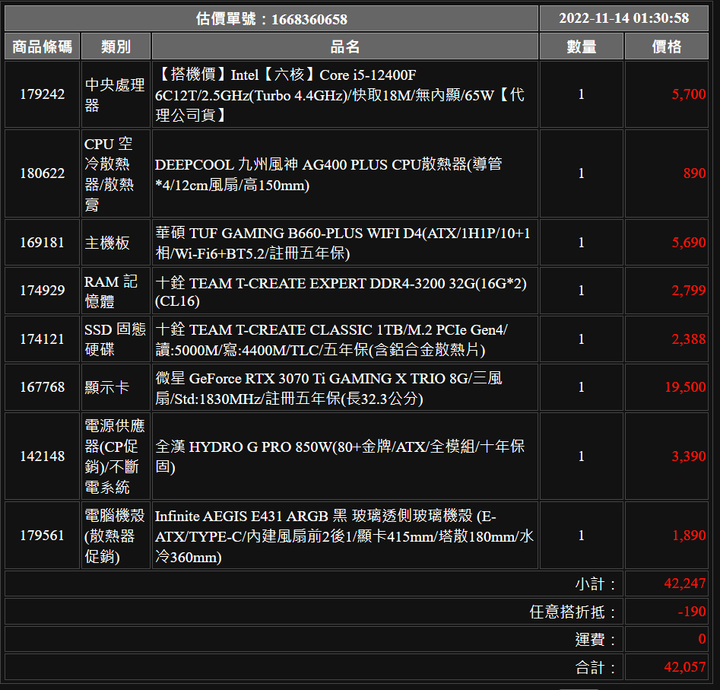720x690 pixels.
Task: Click the price 5,700
Action: click(688, 94)
